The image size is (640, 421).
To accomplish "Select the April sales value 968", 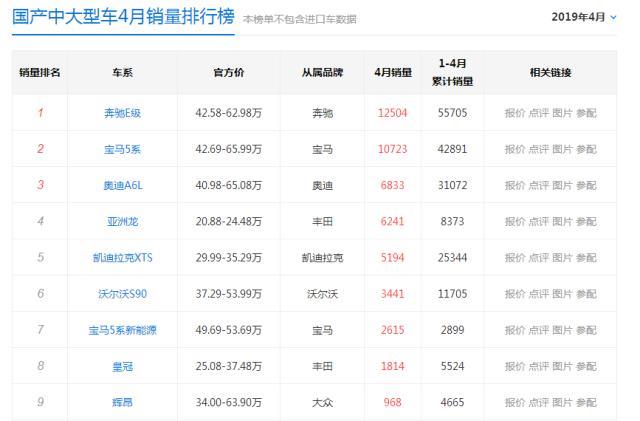I will tap(393, 402).
